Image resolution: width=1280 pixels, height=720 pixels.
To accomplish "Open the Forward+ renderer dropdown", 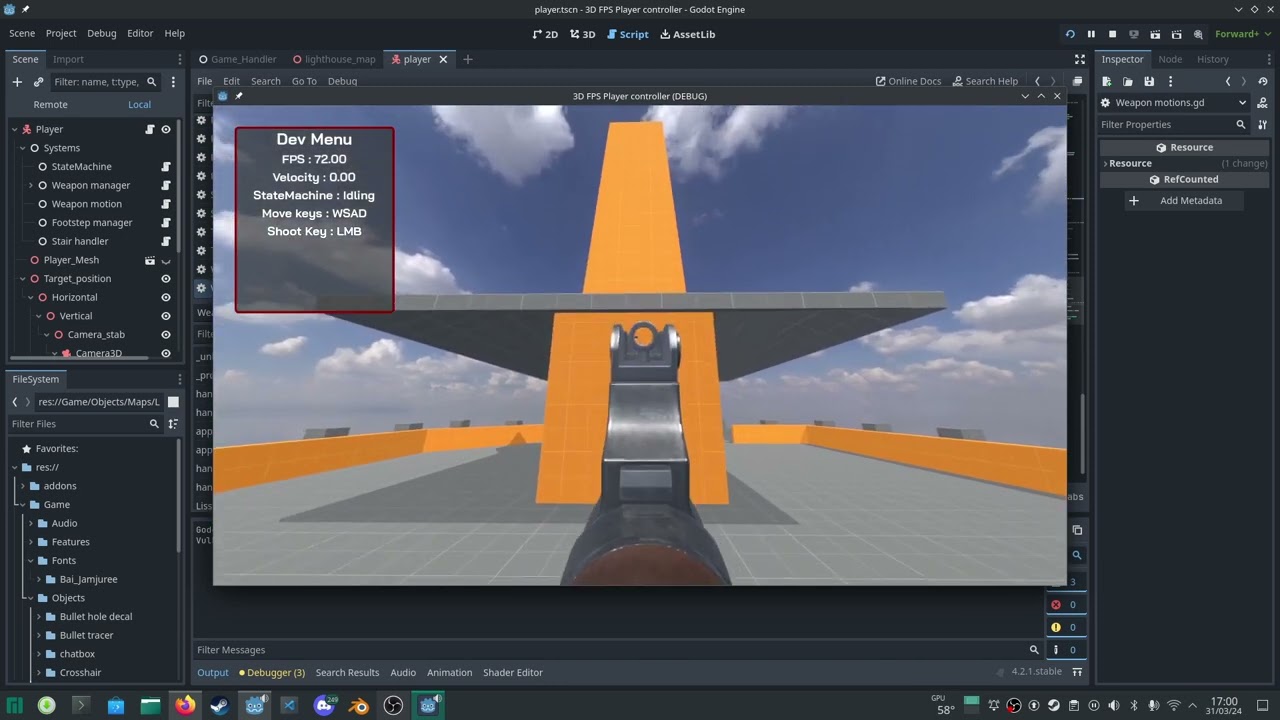I will click(1241, 34).
